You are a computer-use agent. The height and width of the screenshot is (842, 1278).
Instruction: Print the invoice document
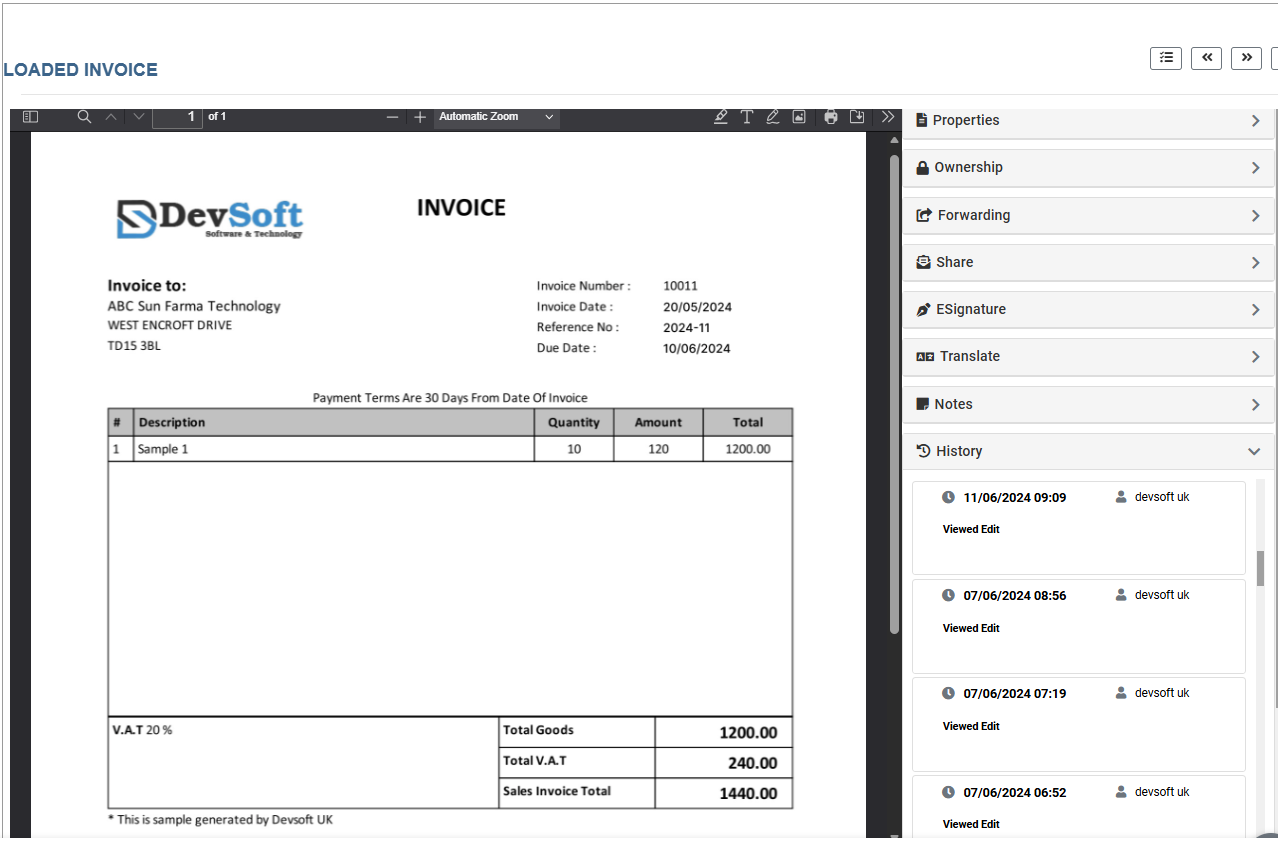(831, 117)
